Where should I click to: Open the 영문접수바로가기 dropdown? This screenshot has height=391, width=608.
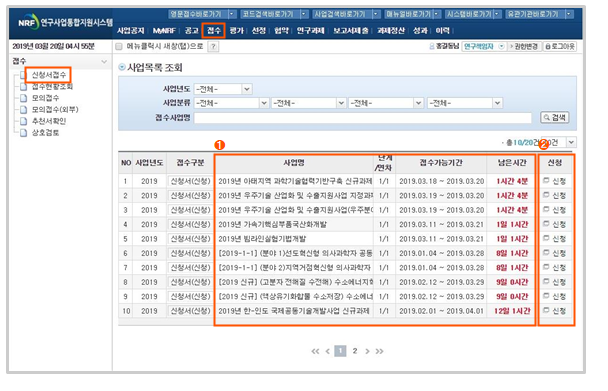(x=232, y=14)
